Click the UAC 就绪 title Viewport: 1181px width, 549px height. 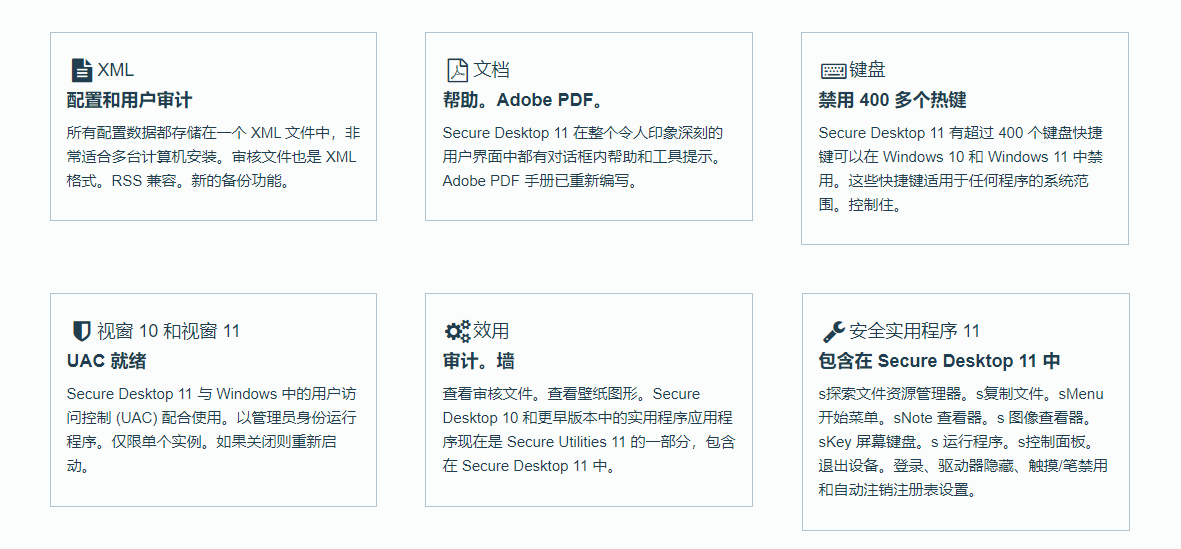(x=107, y=361)
